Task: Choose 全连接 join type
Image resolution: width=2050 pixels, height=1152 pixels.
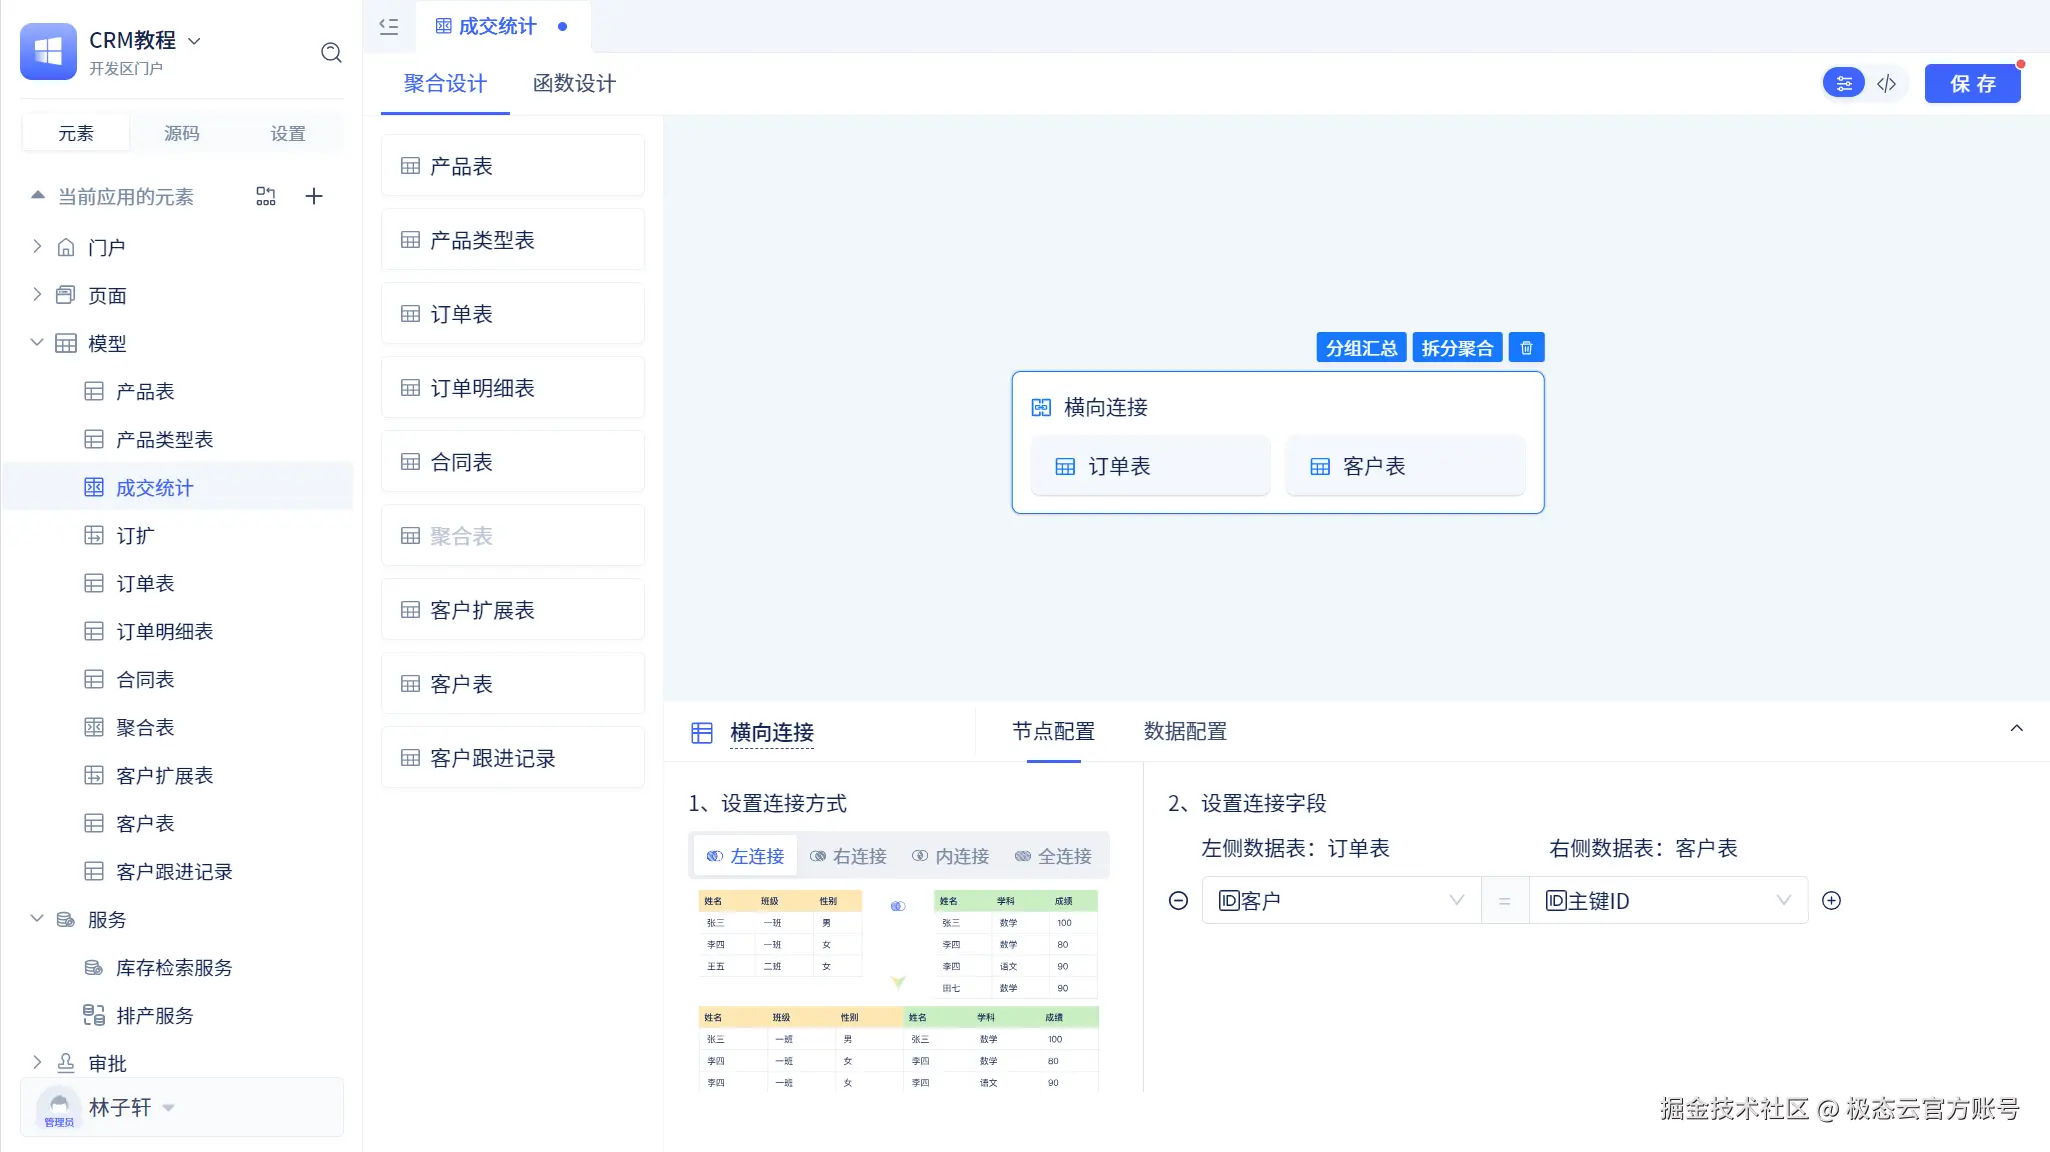Action: 1053,856
